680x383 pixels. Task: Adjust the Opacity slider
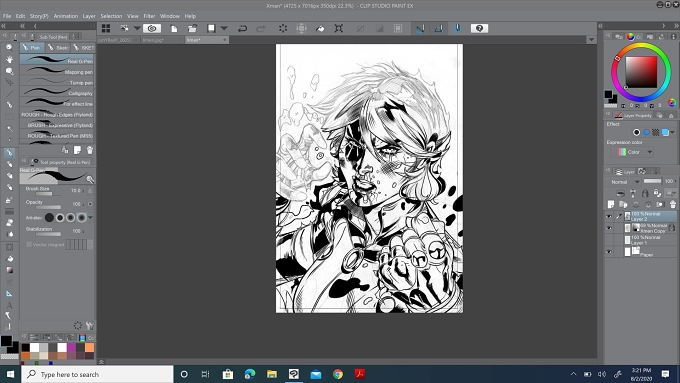(48, 207)
